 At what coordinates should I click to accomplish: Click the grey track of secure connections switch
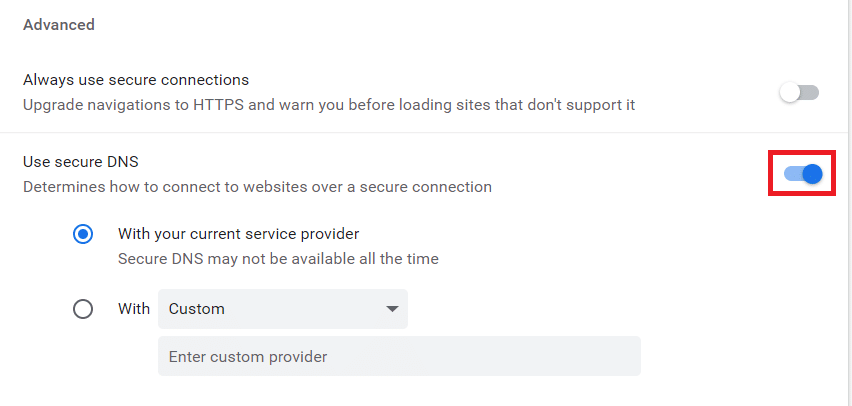pyautogui.click(x=810, y=92)
